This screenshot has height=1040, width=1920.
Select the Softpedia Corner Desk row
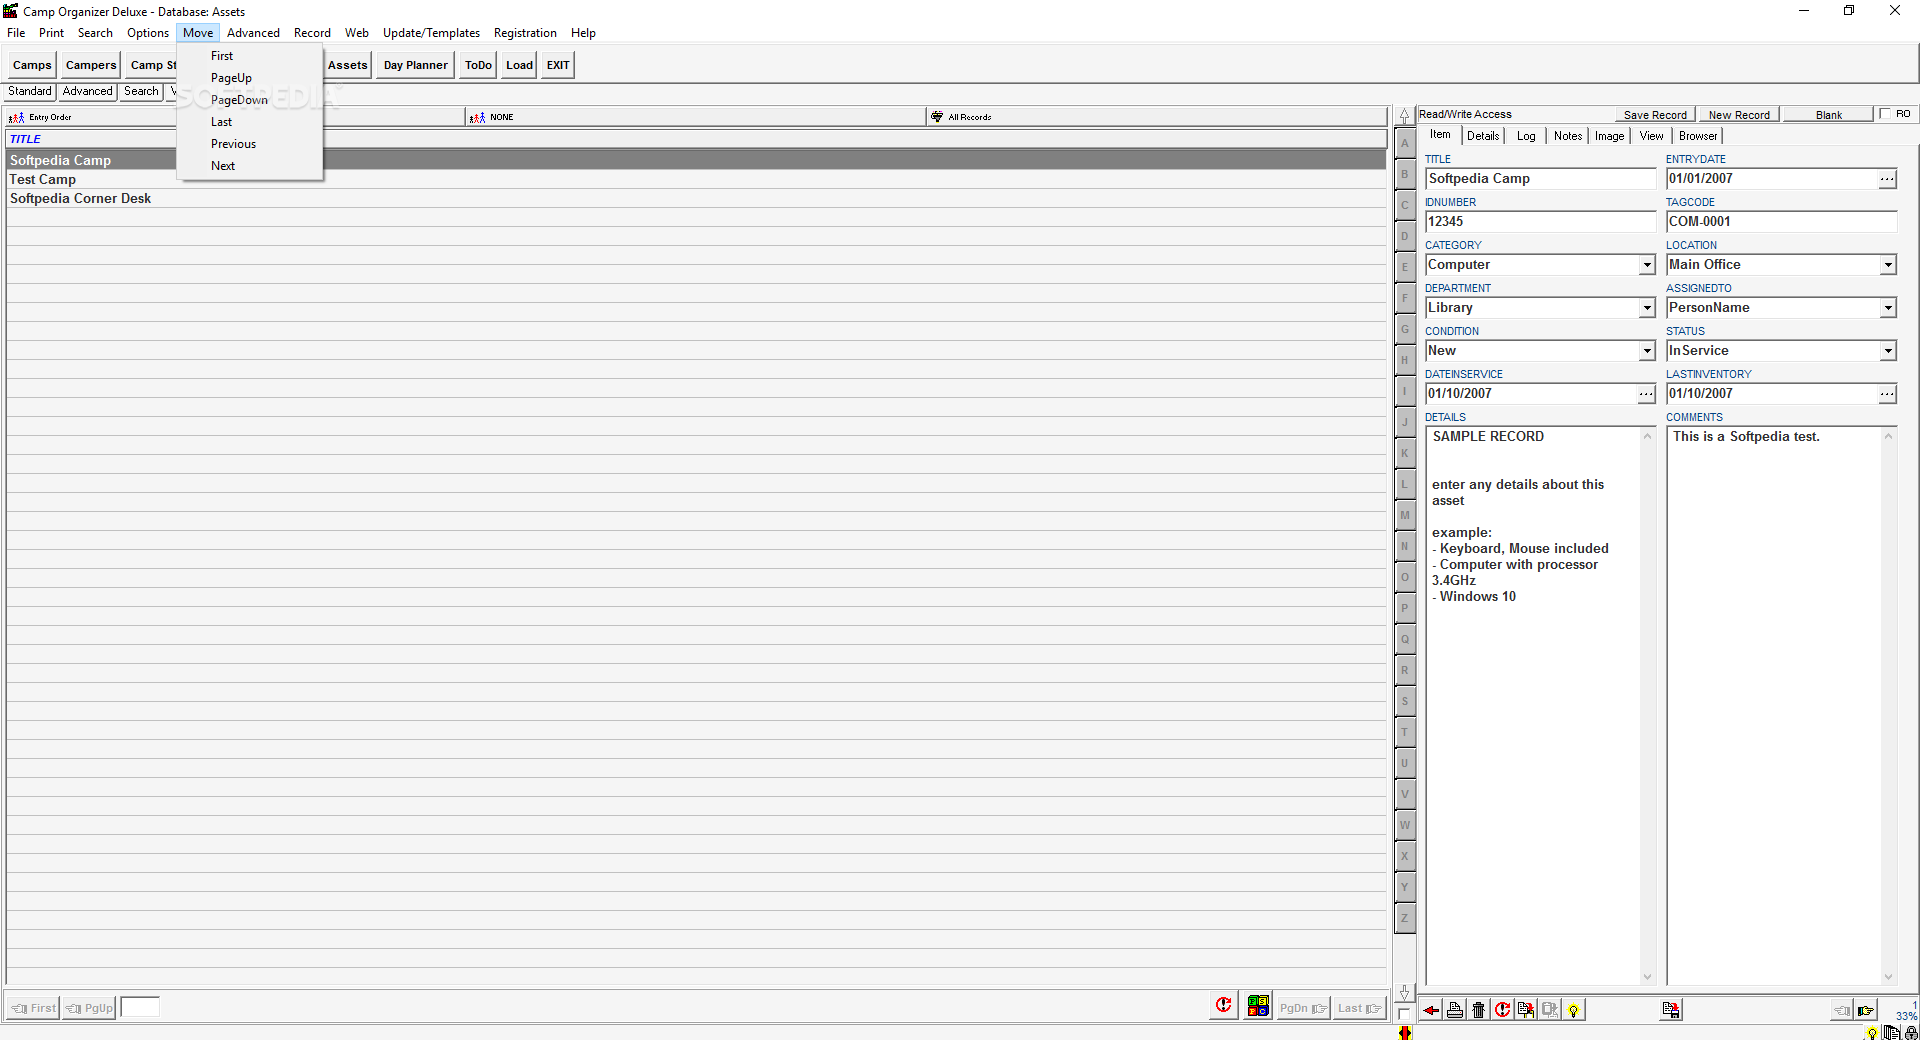[696, 199]
